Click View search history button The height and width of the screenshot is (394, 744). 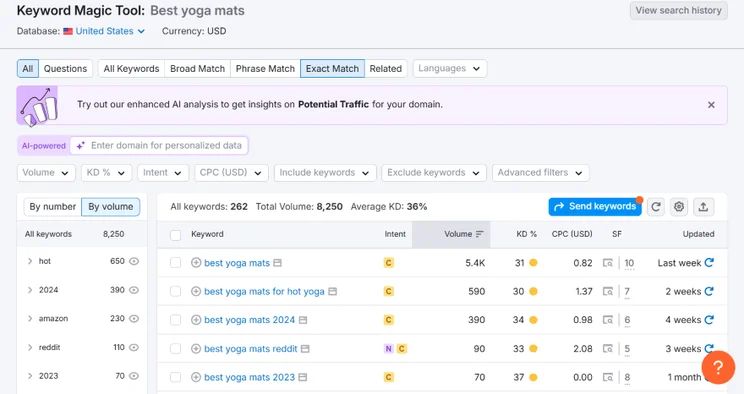pos(679,10)
